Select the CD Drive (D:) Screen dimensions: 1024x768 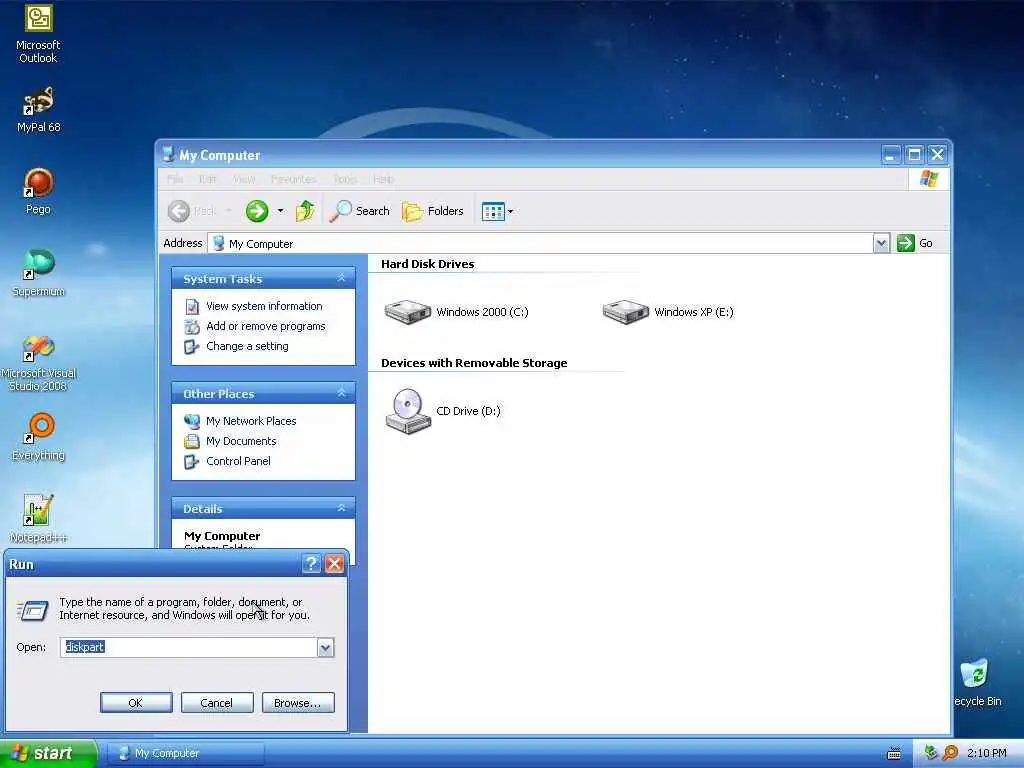coord(442,411)
